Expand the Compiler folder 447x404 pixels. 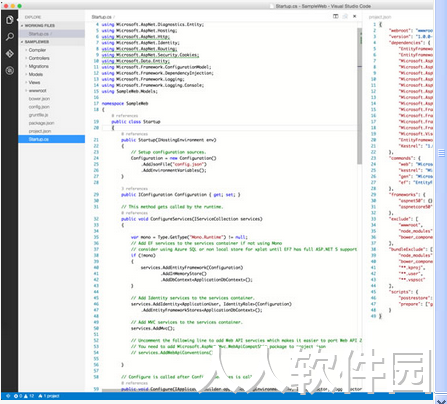(51, 50)
